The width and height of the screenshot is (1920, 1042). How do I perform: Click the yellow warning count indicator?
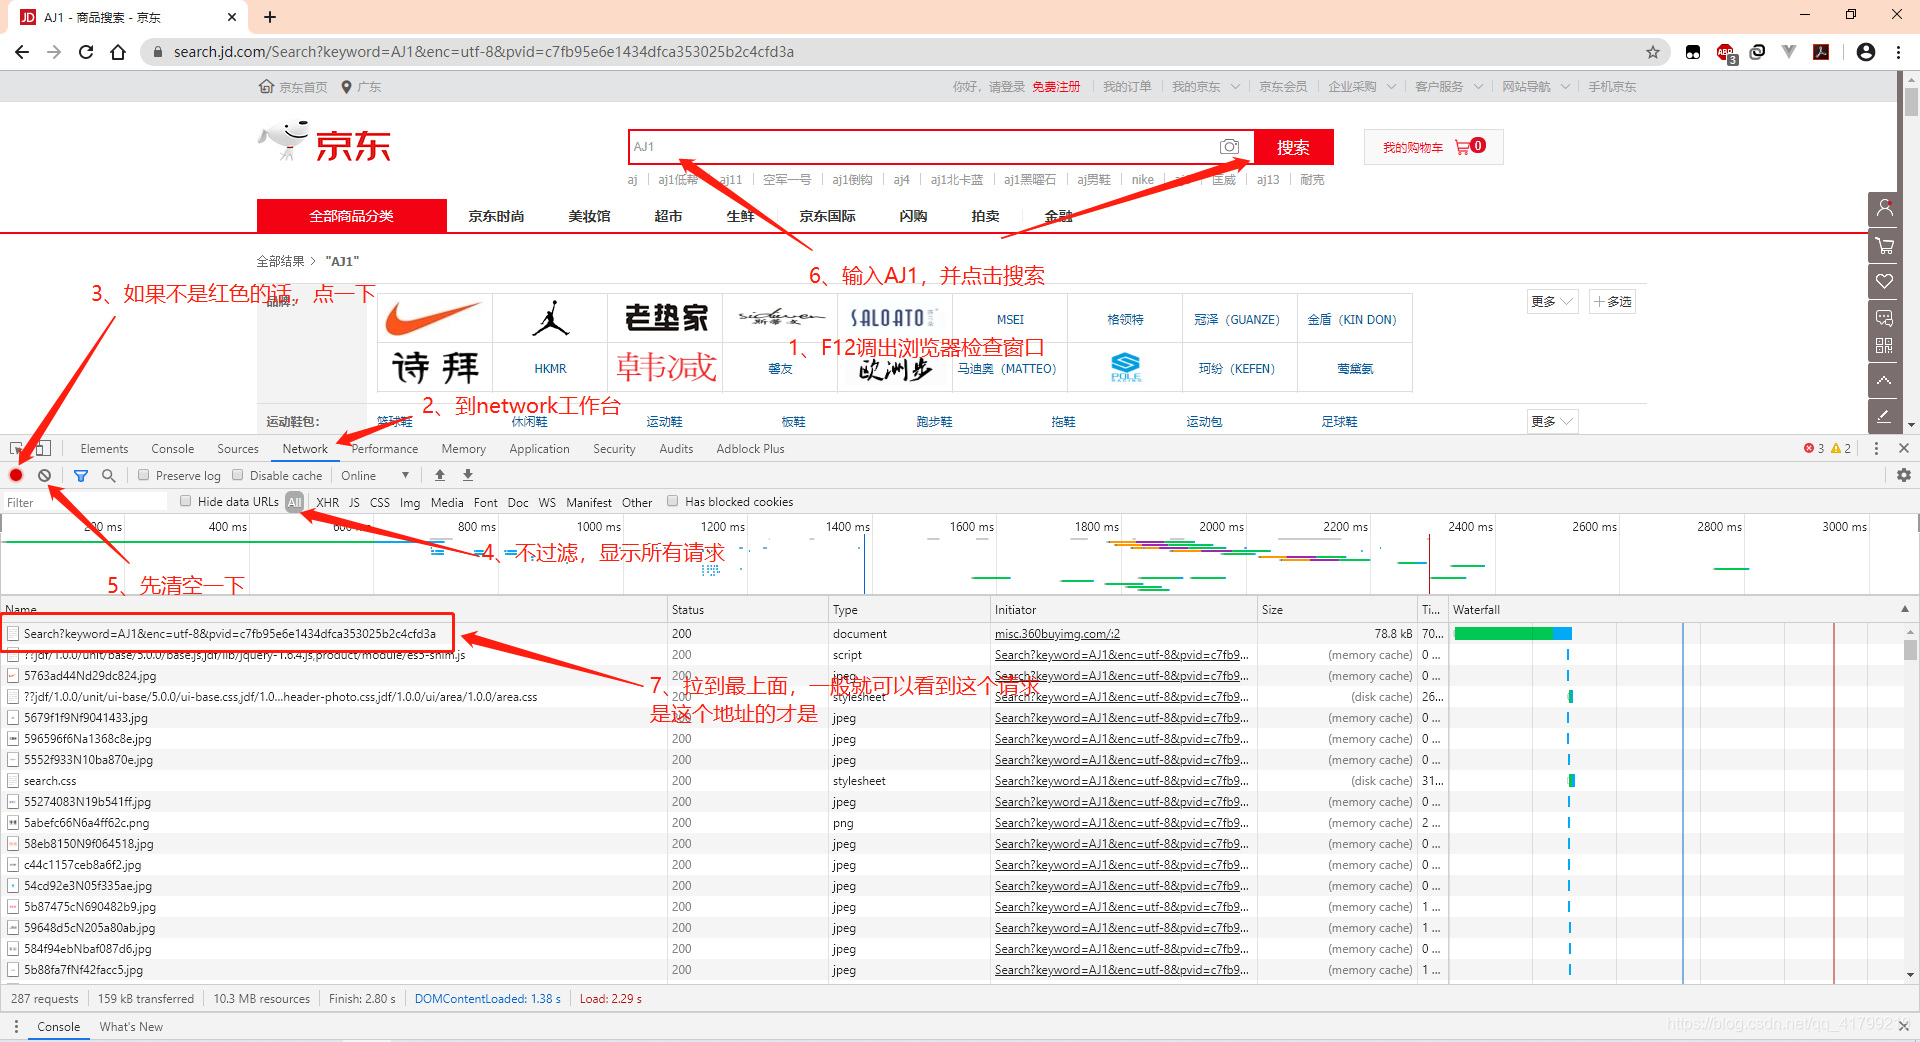pos(1841,448)
